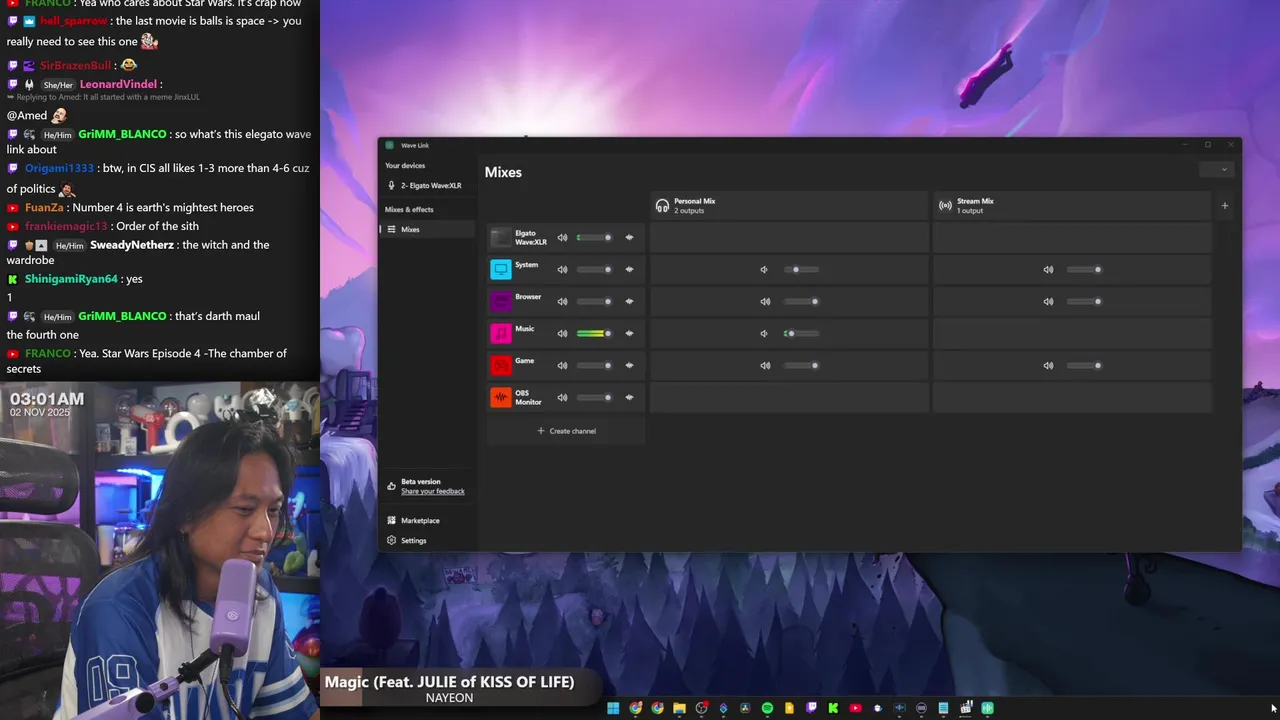Select Mixes in the sidebar
The image size is (1280, 720).
coord(428,229)
